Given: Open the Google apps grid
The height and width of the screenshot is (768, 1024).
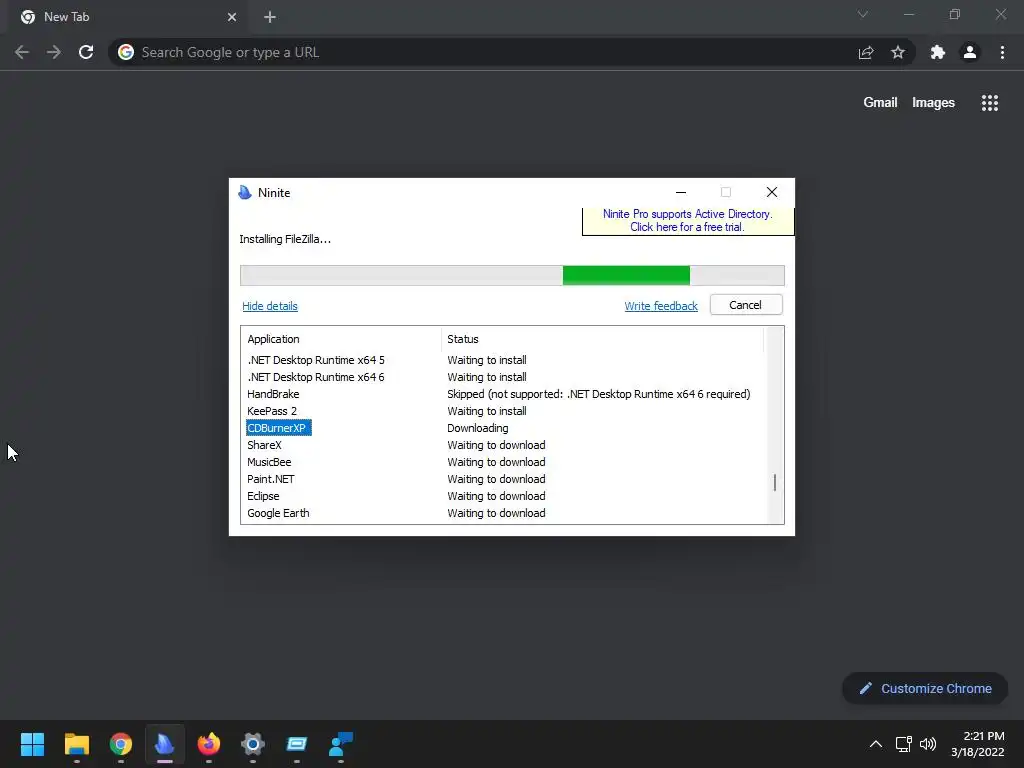Looking at the screenshot, I should [990, 103].
